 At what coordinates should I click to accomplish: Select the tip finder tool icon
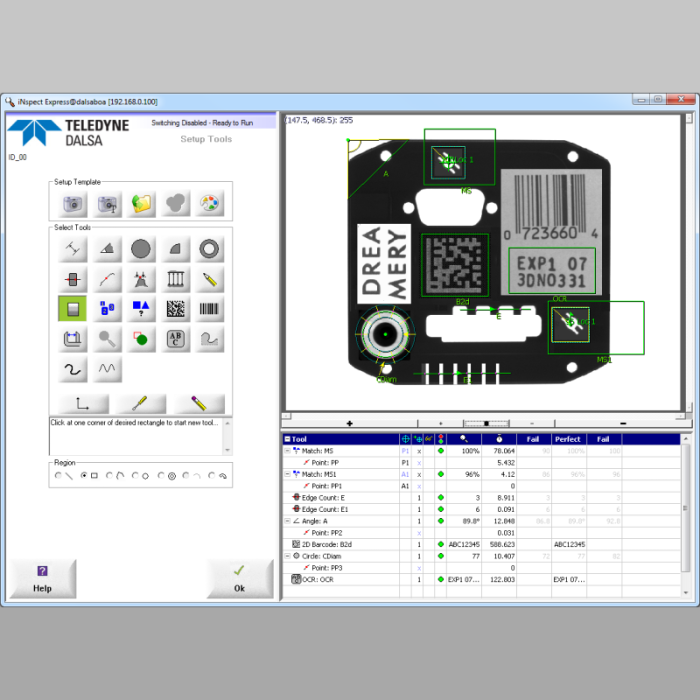[141, 279]
